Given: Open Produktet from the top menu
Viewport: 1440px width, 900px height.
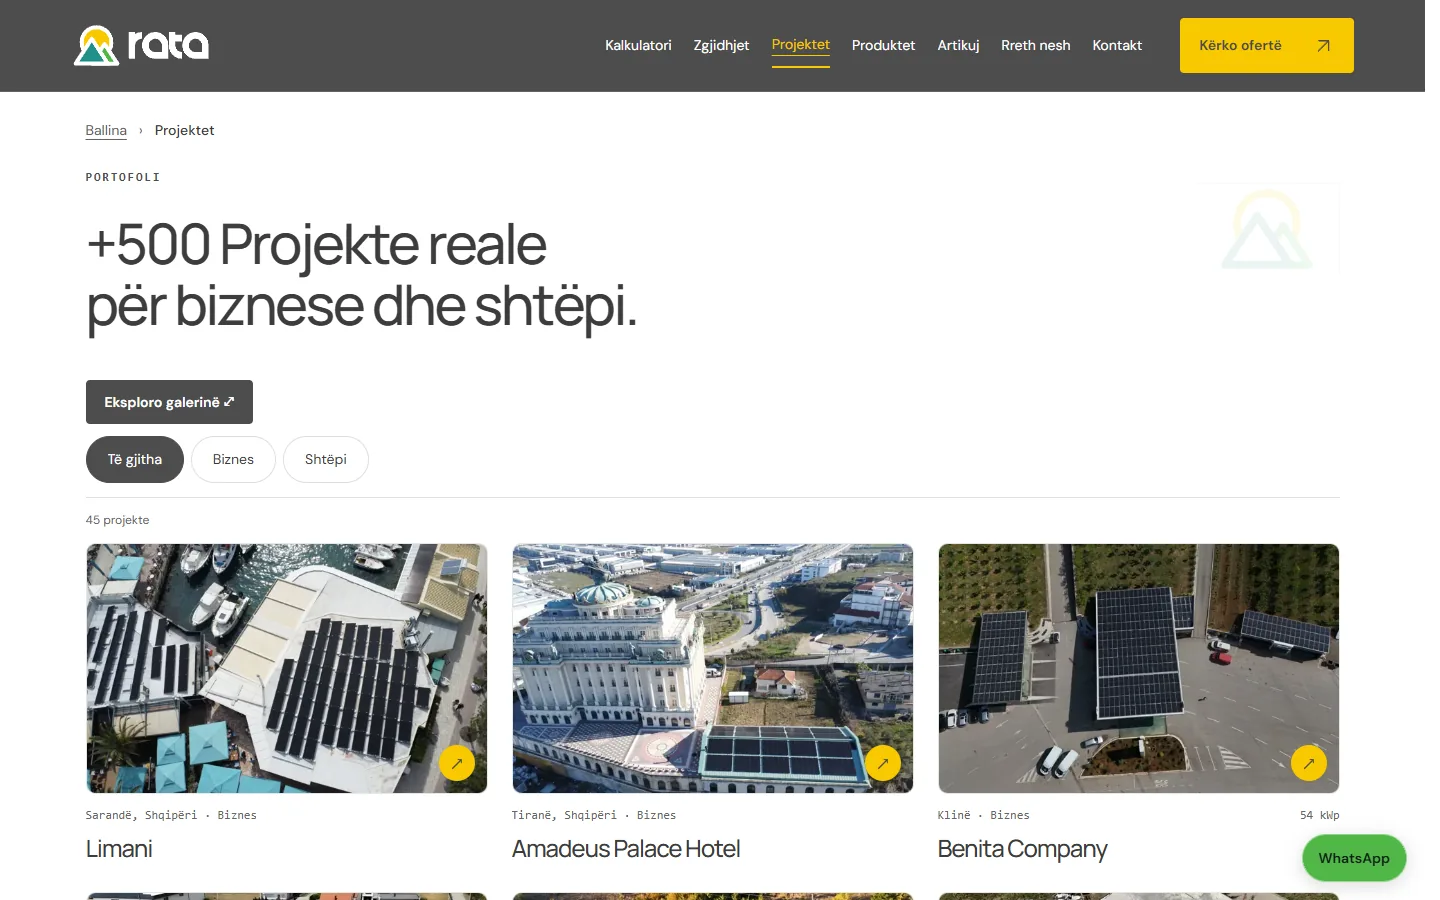Looking at the screenshot, I should click(883, 46).
